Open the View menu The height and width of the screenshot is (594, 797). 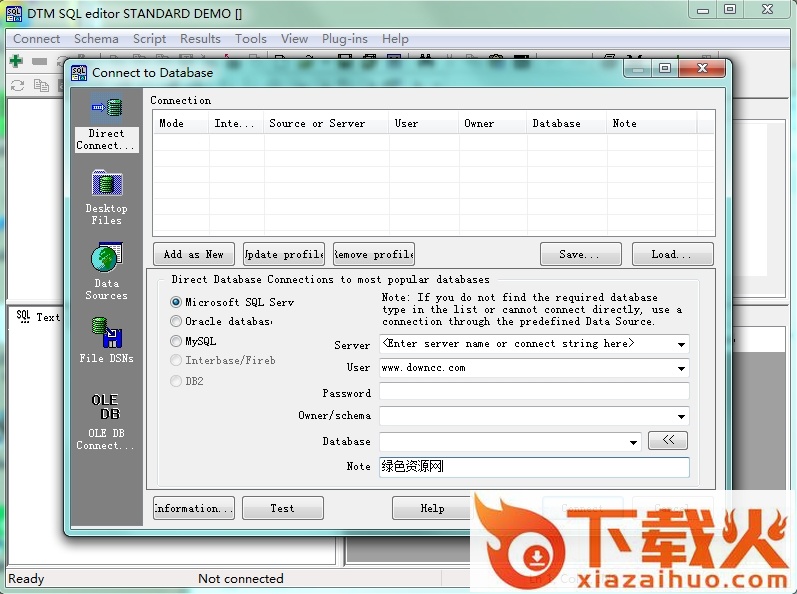tap(294, 39)
